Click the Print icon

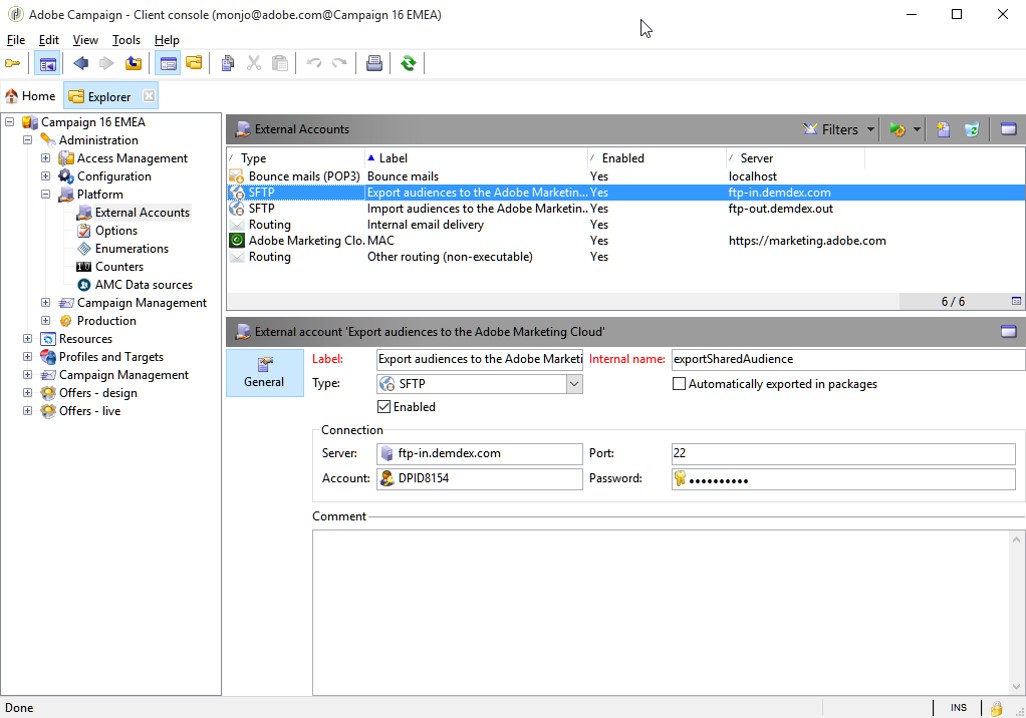[374, 63]
